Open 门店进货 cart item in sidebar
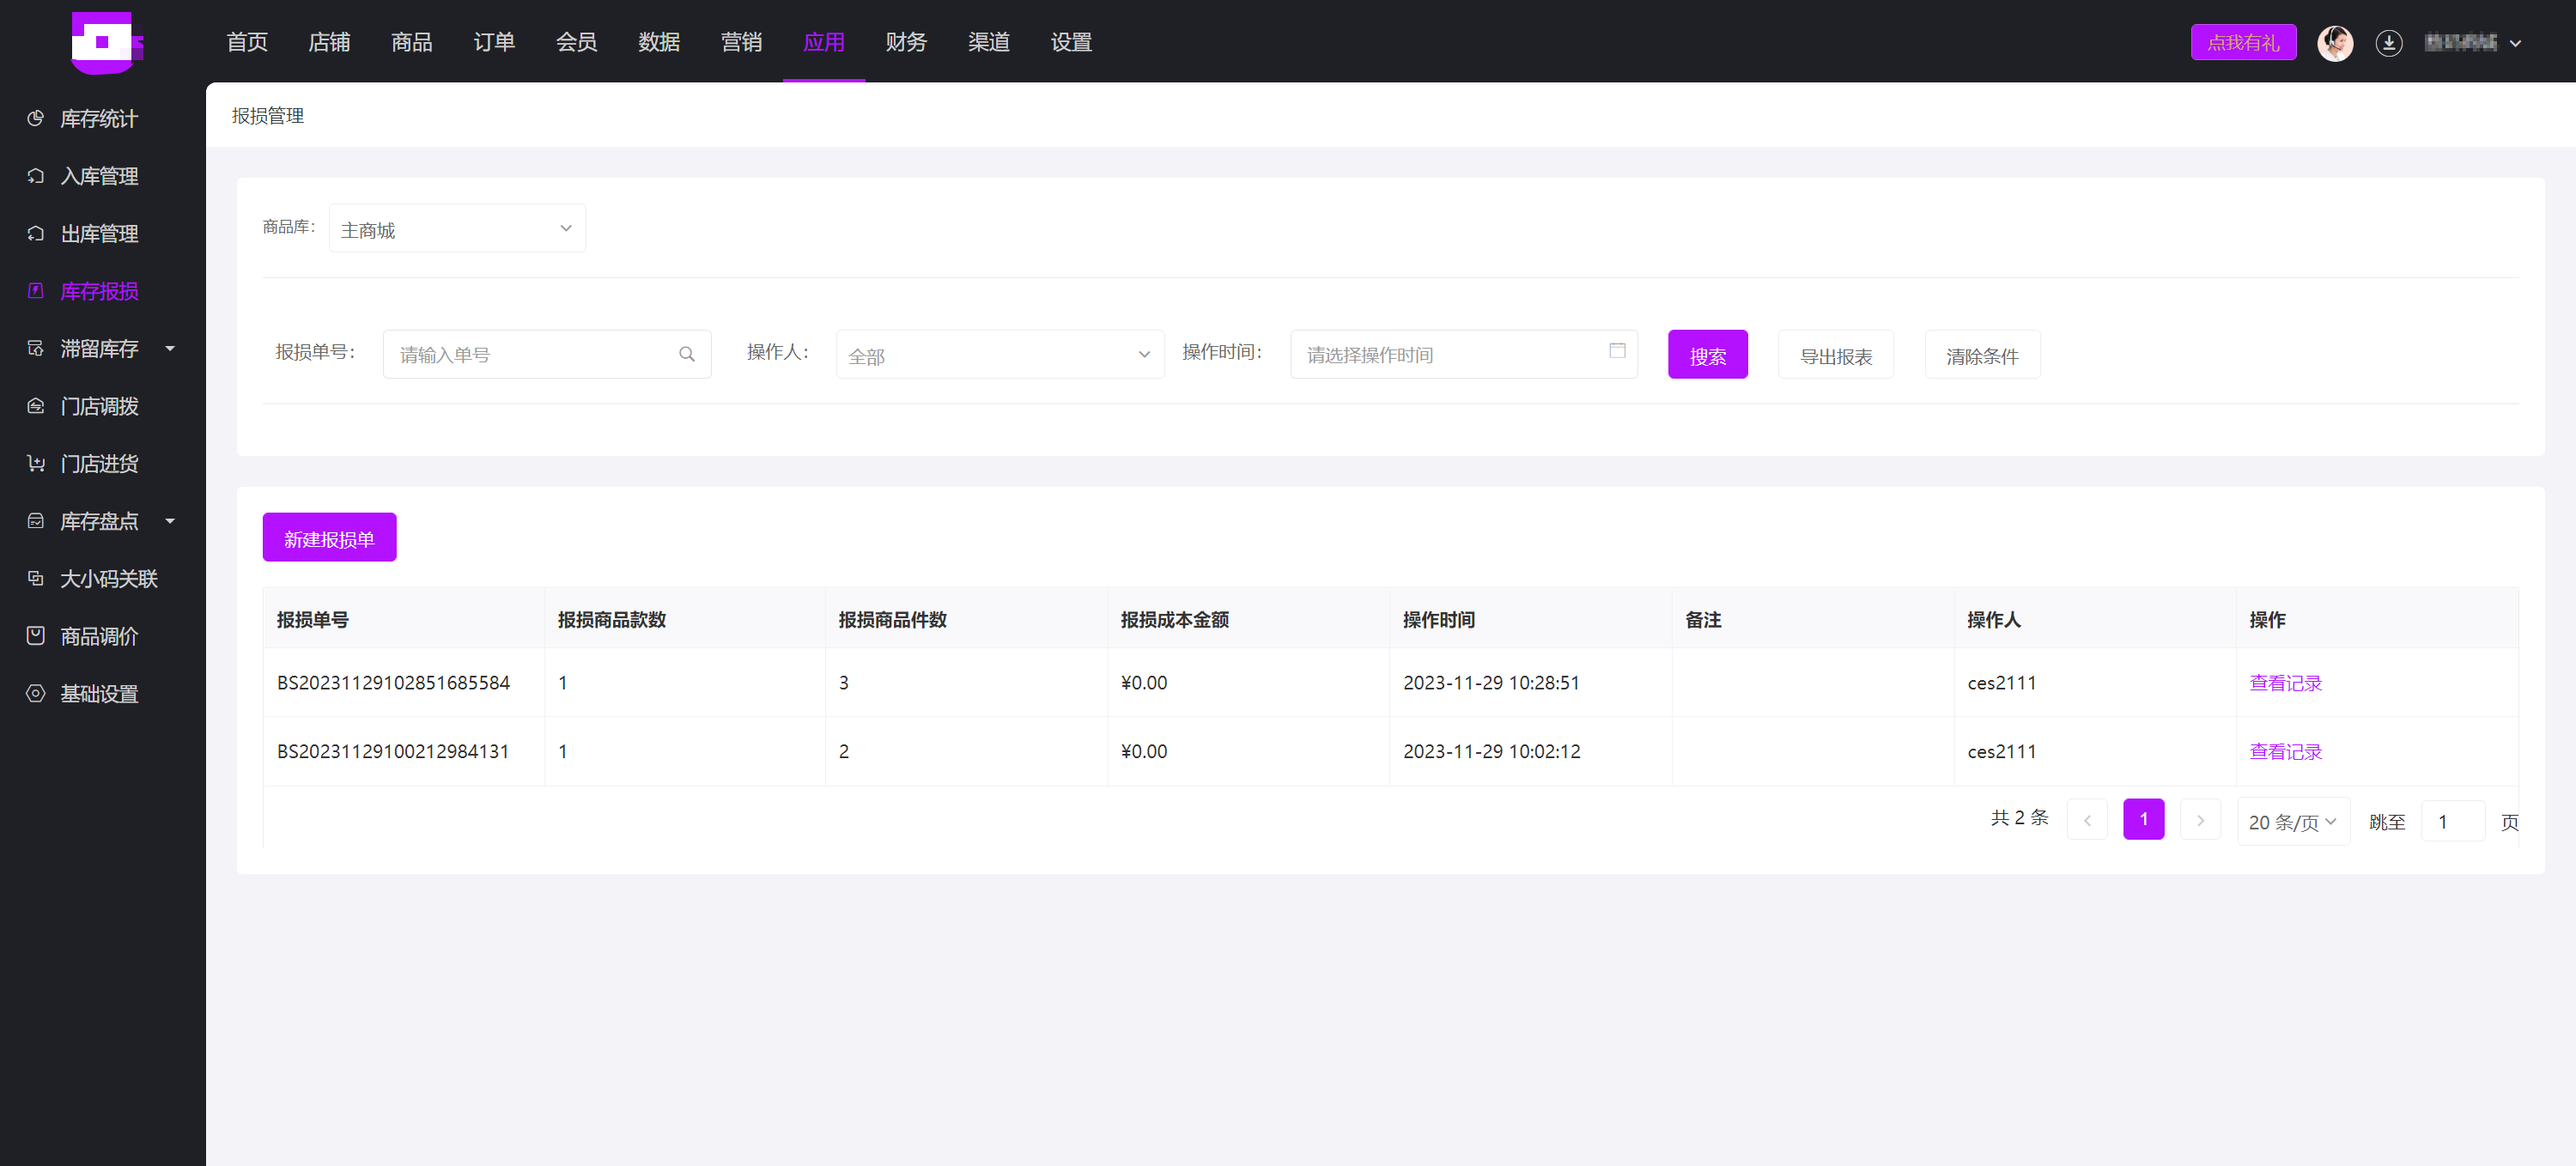2576x1166 pixels. pos(98,463)
